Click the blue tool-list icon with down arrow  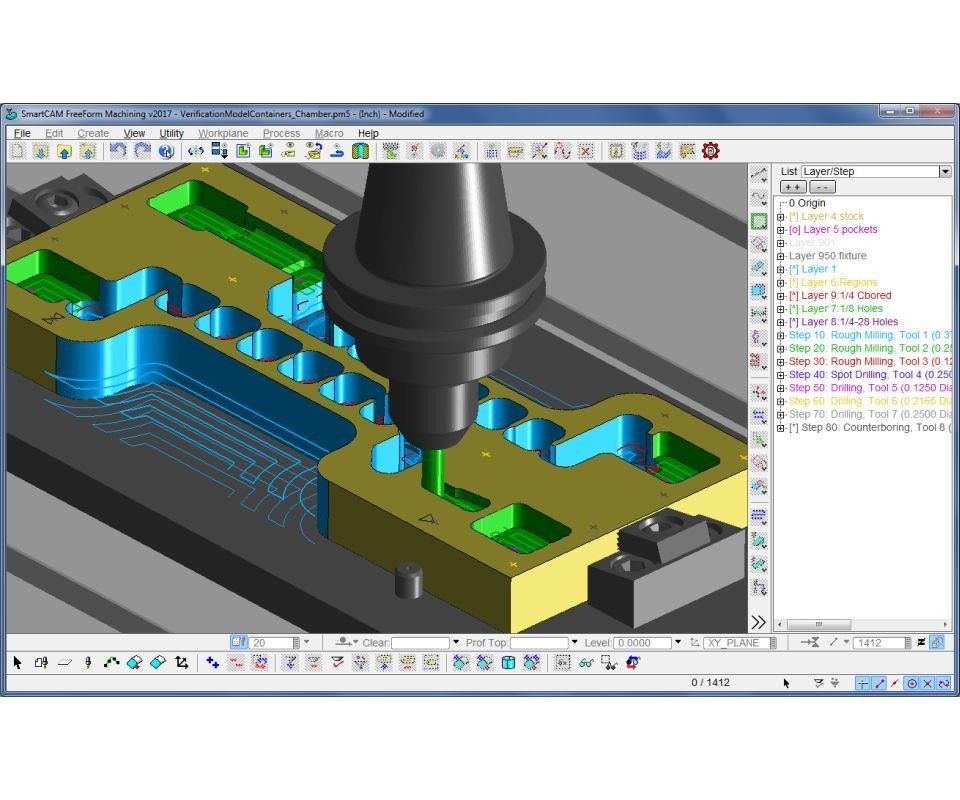tap(219, 151)
